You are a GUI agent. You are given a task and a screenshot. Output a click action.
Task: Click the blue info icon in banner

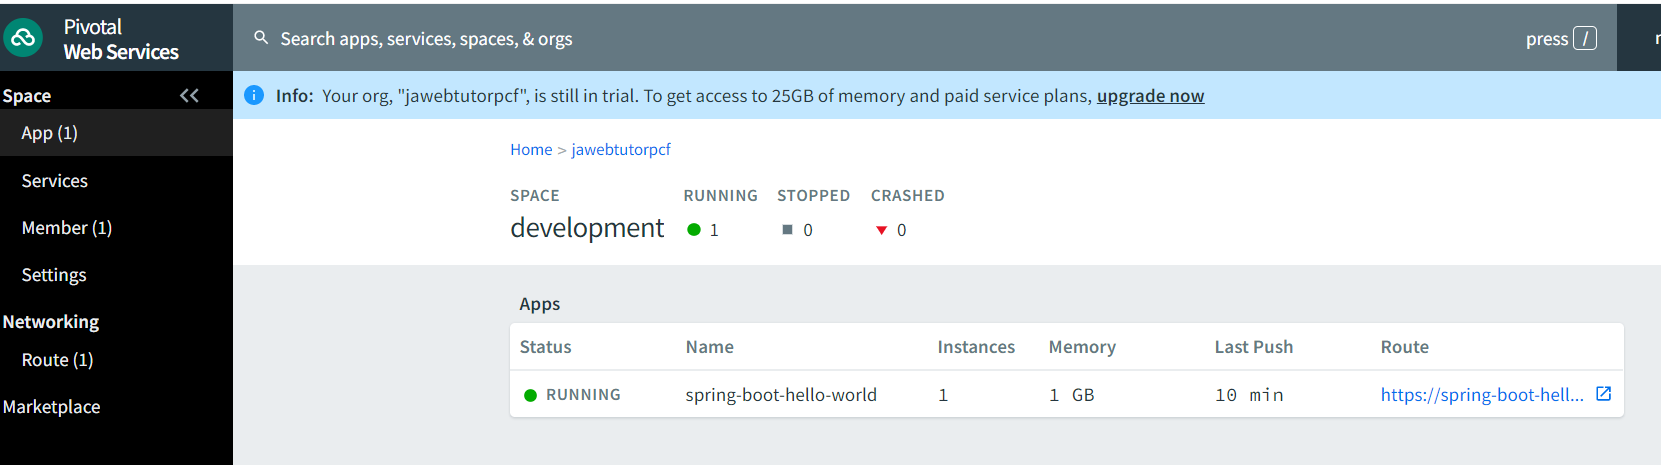[254, 95]
